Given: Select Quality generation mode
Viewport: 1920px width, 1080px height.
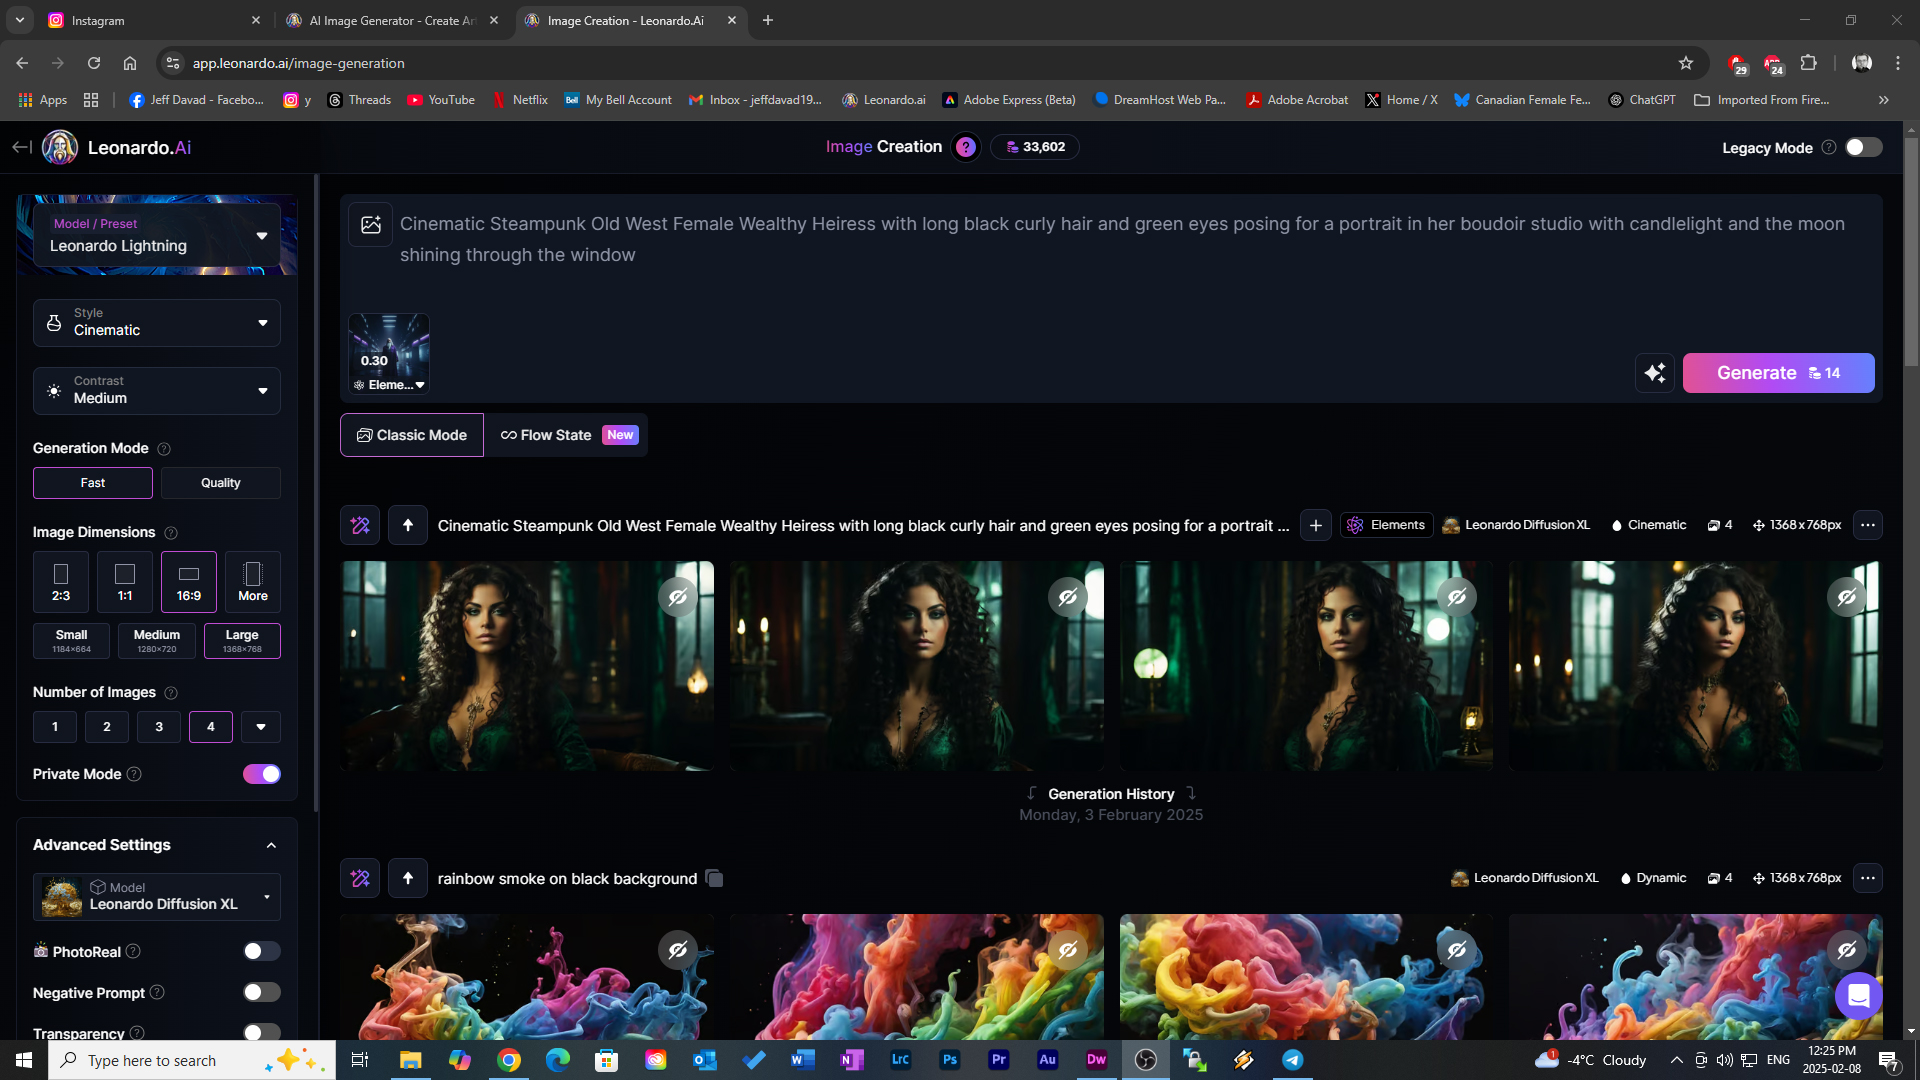Looking at the screenshot, I should click(220, 483).
